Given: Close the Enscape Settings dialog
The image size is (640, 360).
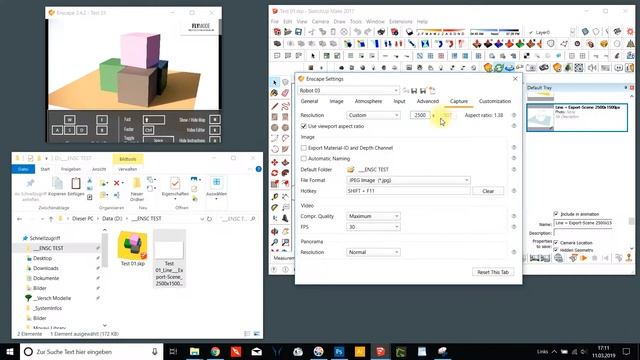Looking at the screenshot, I should [x=515, y=79].
